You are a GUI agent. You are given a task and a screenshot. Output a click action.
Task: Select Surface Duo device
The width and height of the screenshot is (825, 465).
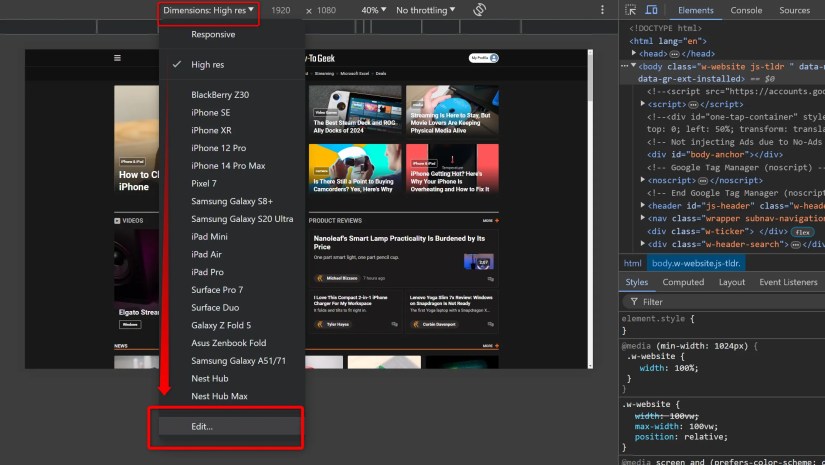[x=215, y=307]
